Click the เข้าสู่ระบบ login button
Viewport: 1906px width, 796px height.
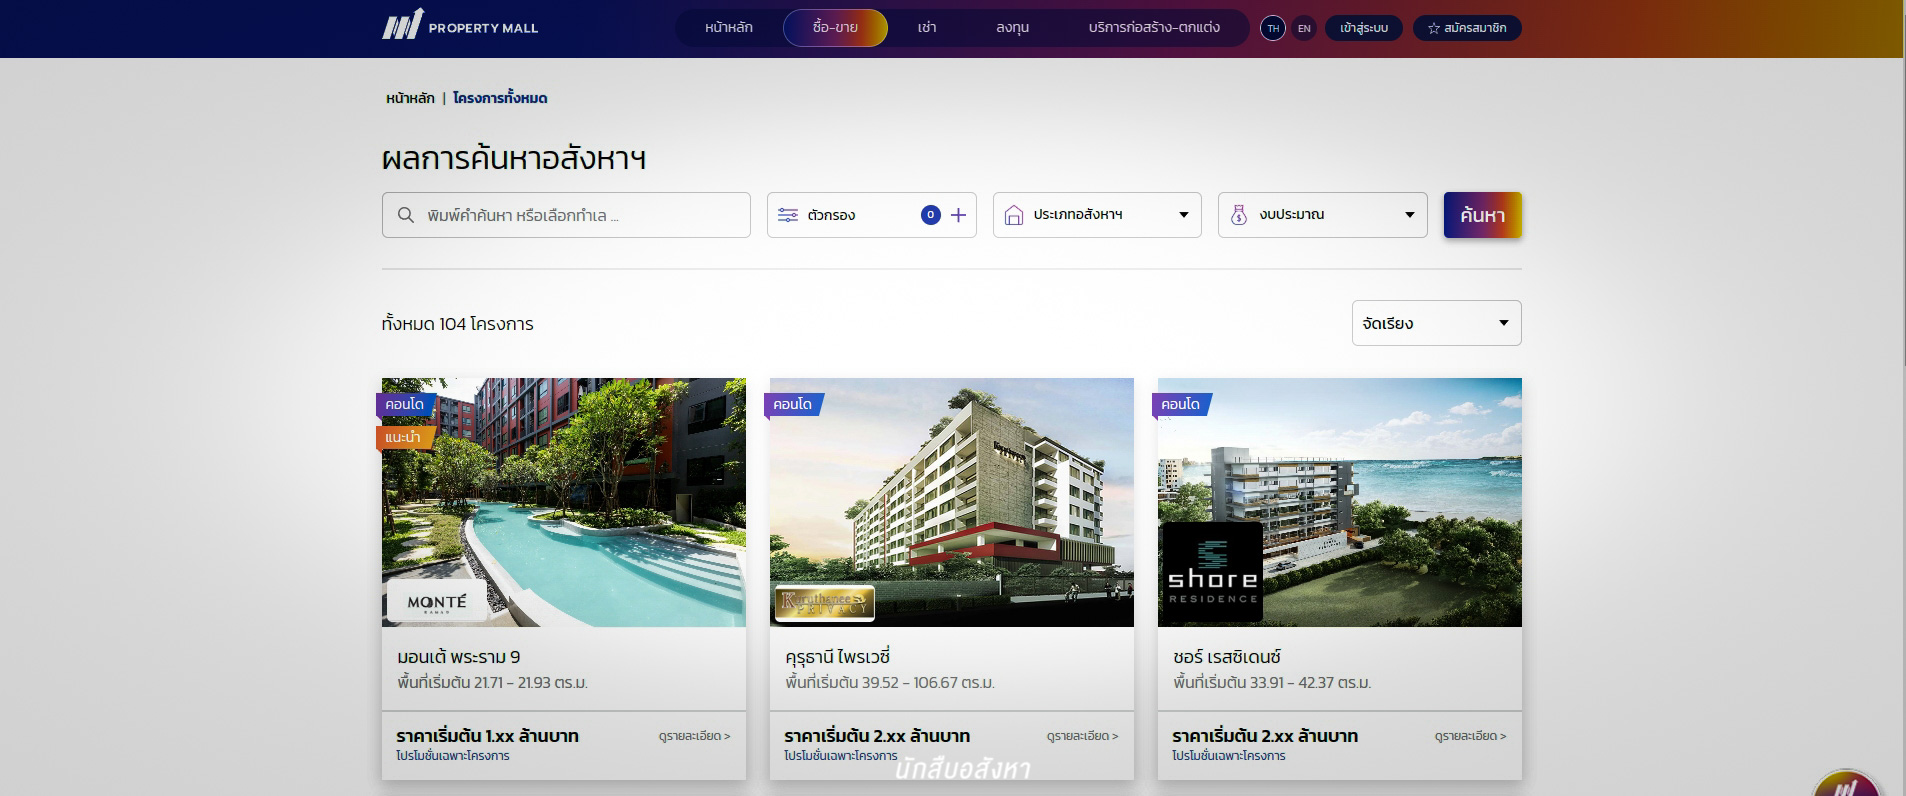point(1364,28)
